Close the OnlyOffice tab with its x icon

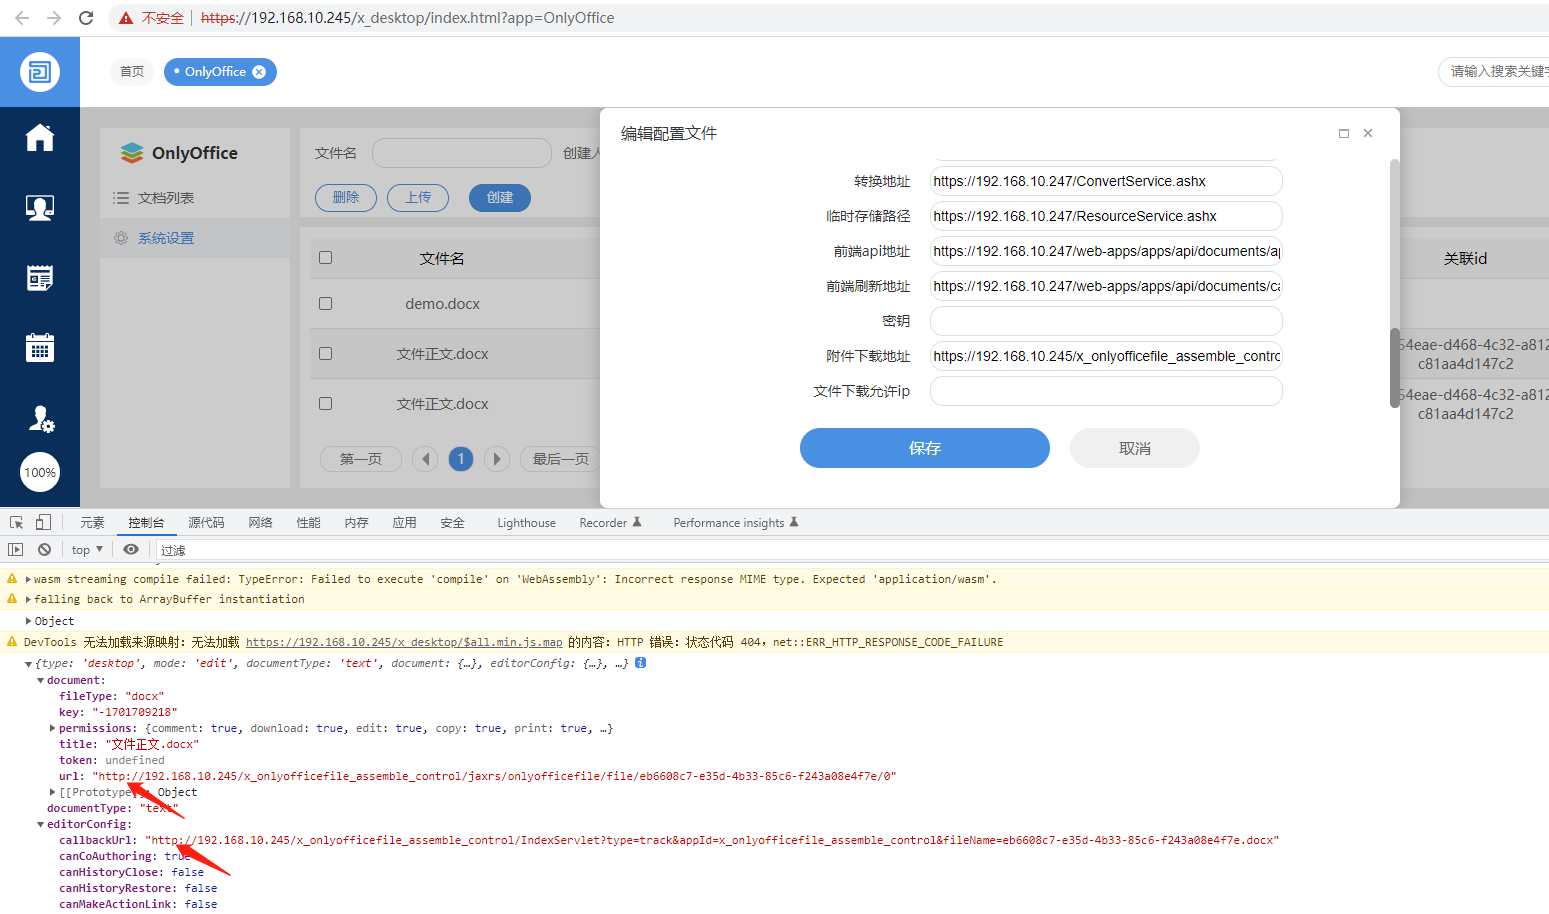point(259,72)
